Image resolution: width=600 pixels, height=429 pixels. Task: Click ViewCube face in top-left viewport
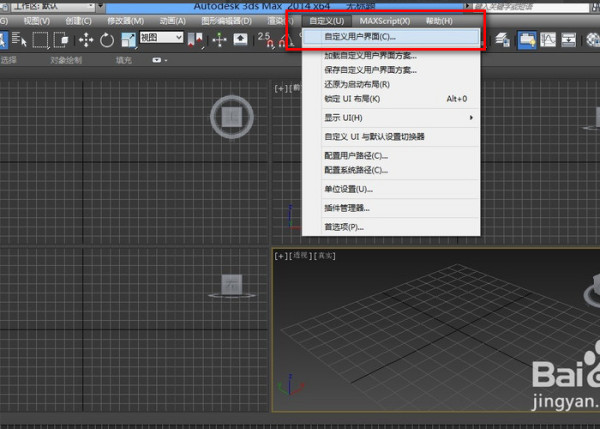pyautogui.click(x=232, y=117)
